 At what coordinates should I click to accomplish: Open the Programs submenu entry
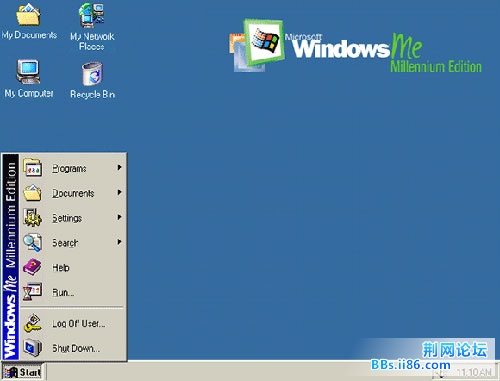[73, 168]
